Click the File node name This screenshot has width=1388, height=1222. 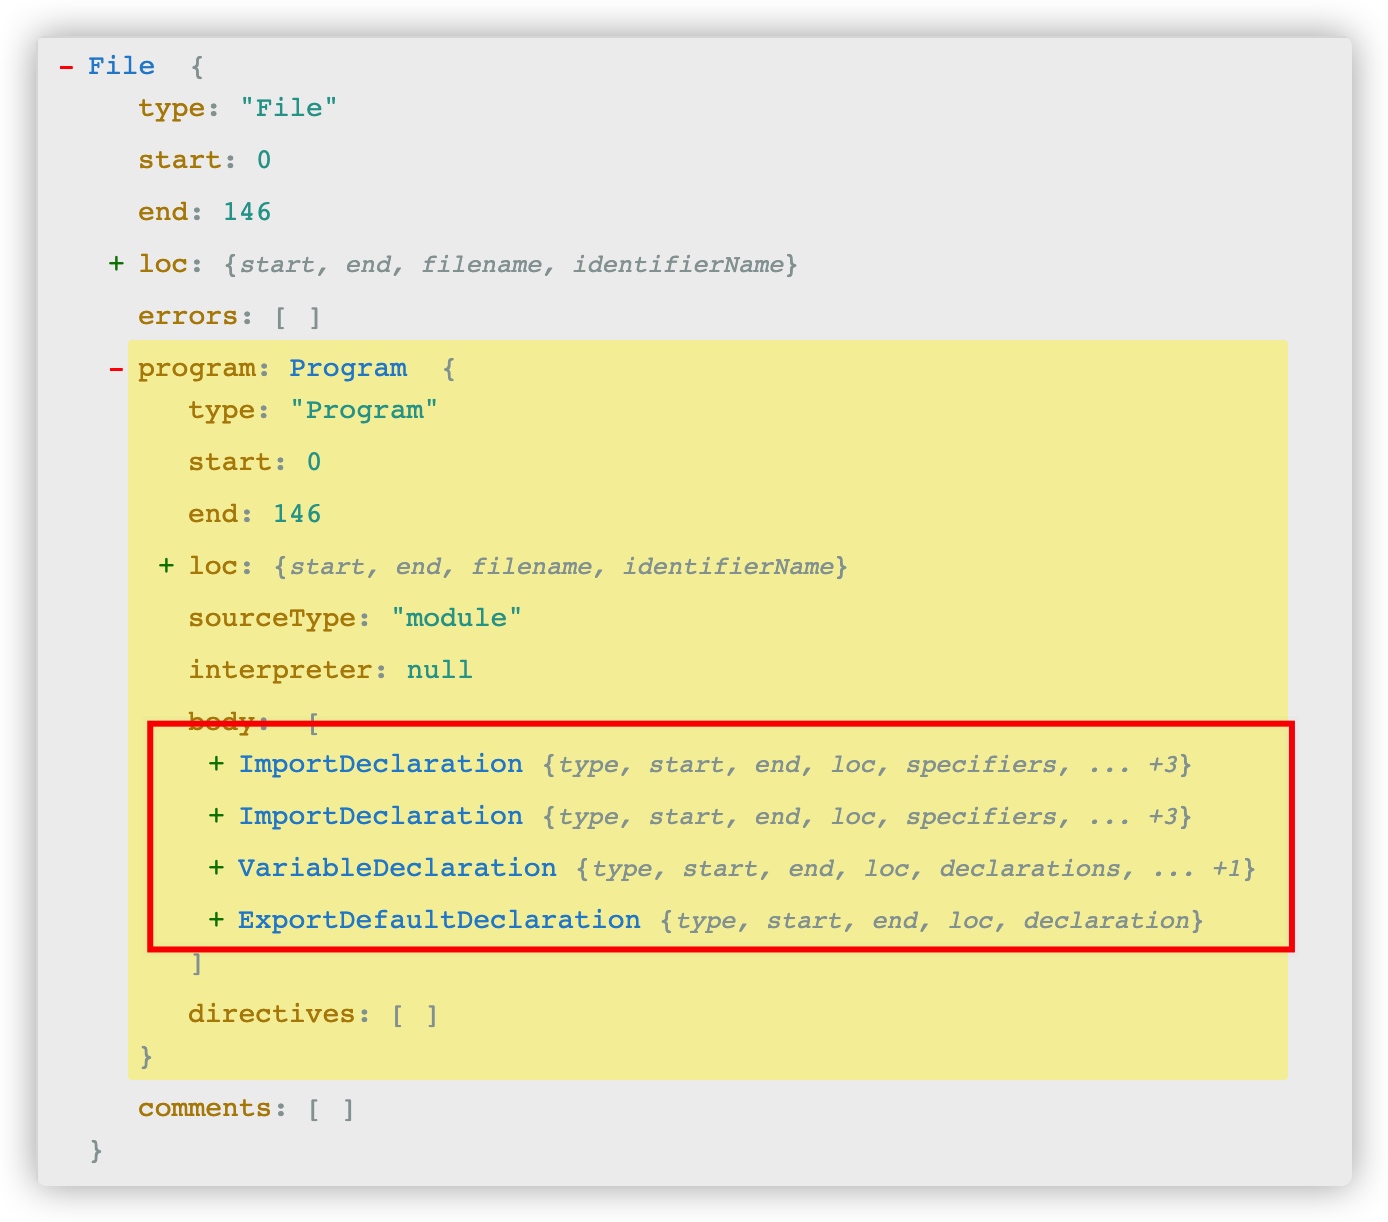121,66
